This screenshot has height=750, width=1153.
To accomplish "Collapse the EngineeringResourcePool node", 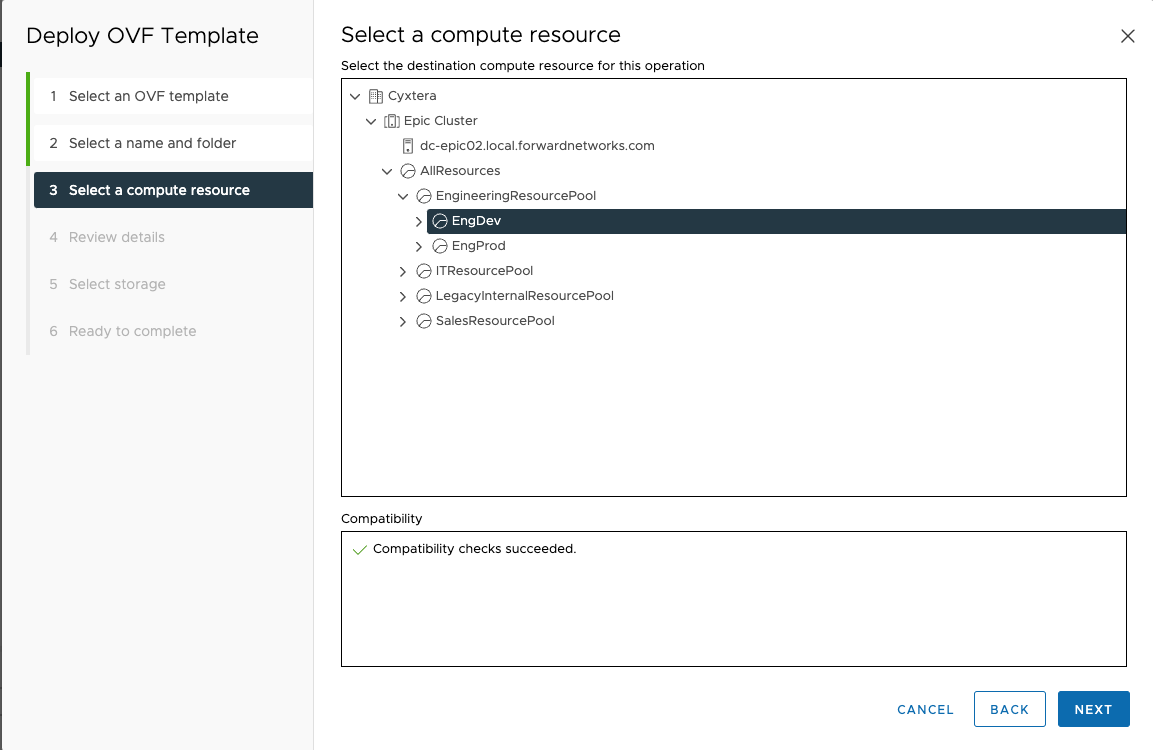I will [x=403, y=196].
